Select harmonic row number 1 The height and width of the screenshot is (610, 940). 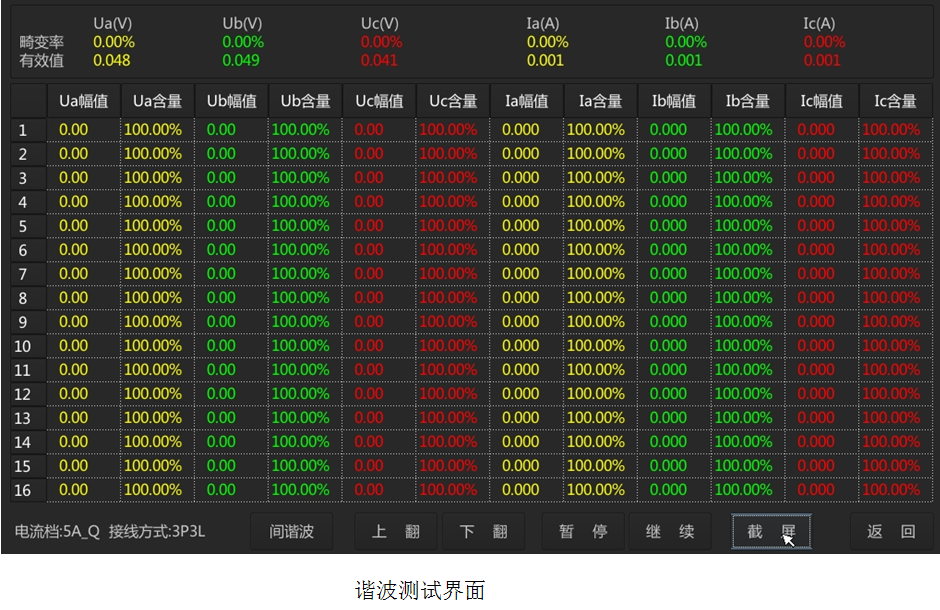click(x=23, y=131)
